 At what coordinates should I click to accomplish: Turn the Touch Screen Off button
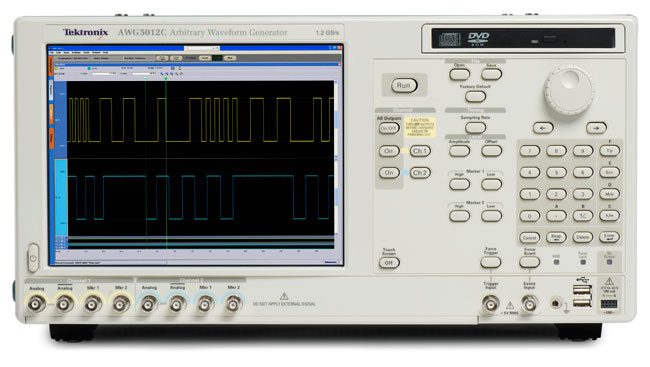click(x=389, y=262)
